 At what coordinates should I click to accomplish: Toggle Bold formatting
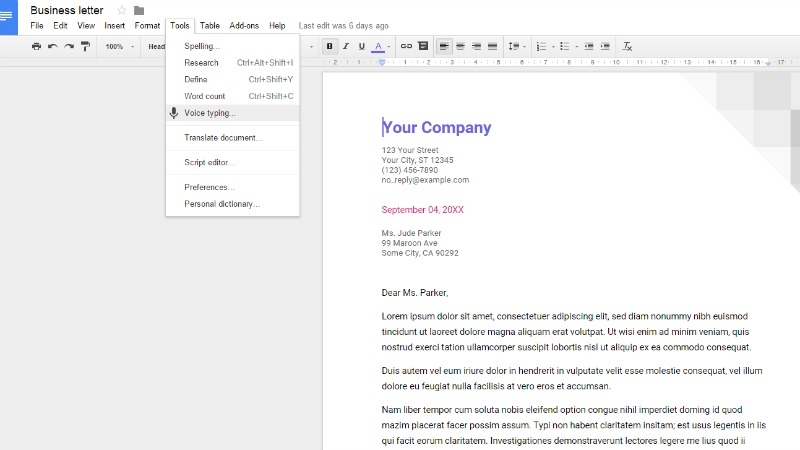[x=329, y=46]
